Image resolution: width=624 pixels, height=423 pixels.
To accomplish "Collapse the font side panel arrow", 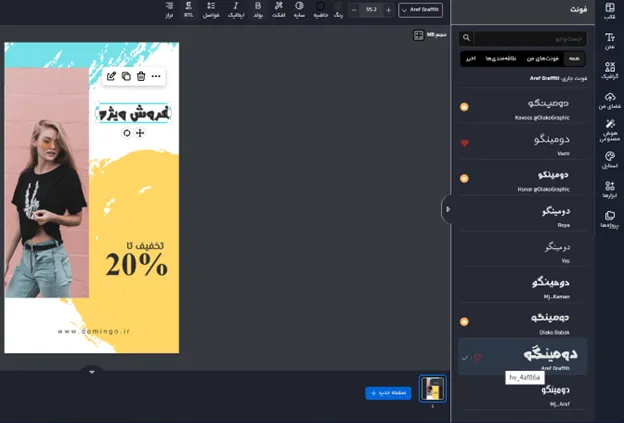I will 447,209.
